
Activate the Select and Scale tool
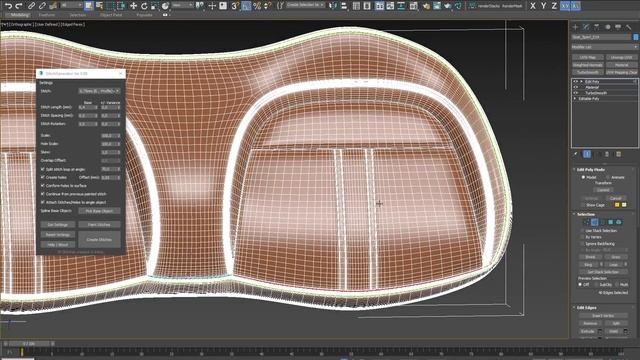[154, 6]
